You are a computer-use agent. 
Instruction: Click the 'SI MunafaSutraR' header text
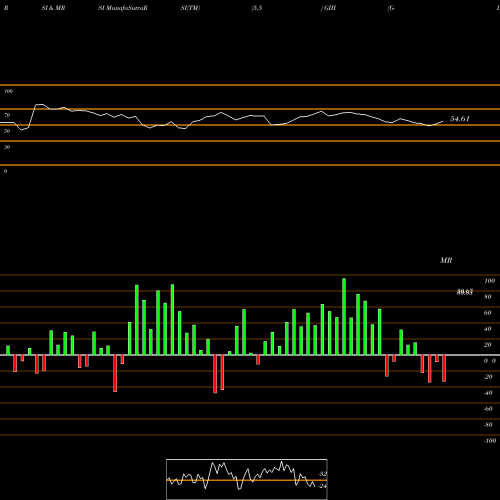[123, 8]
